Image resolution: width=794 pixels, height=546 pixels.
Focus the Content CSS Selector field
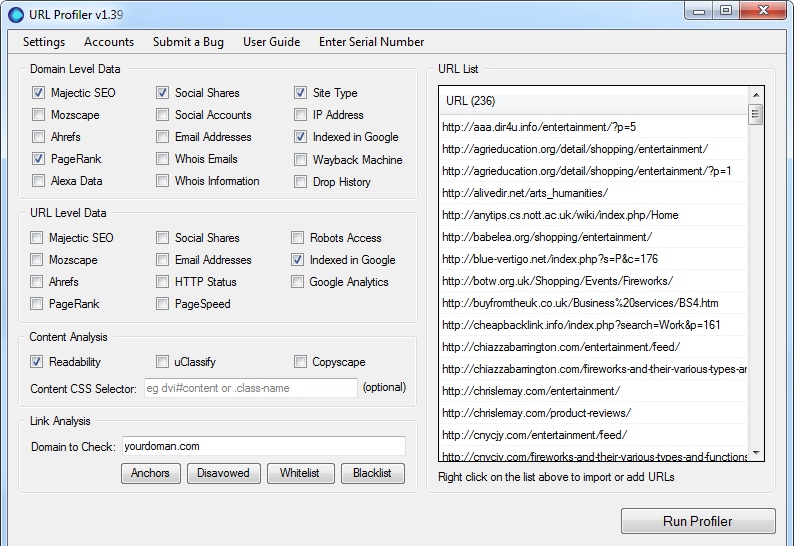249,388
